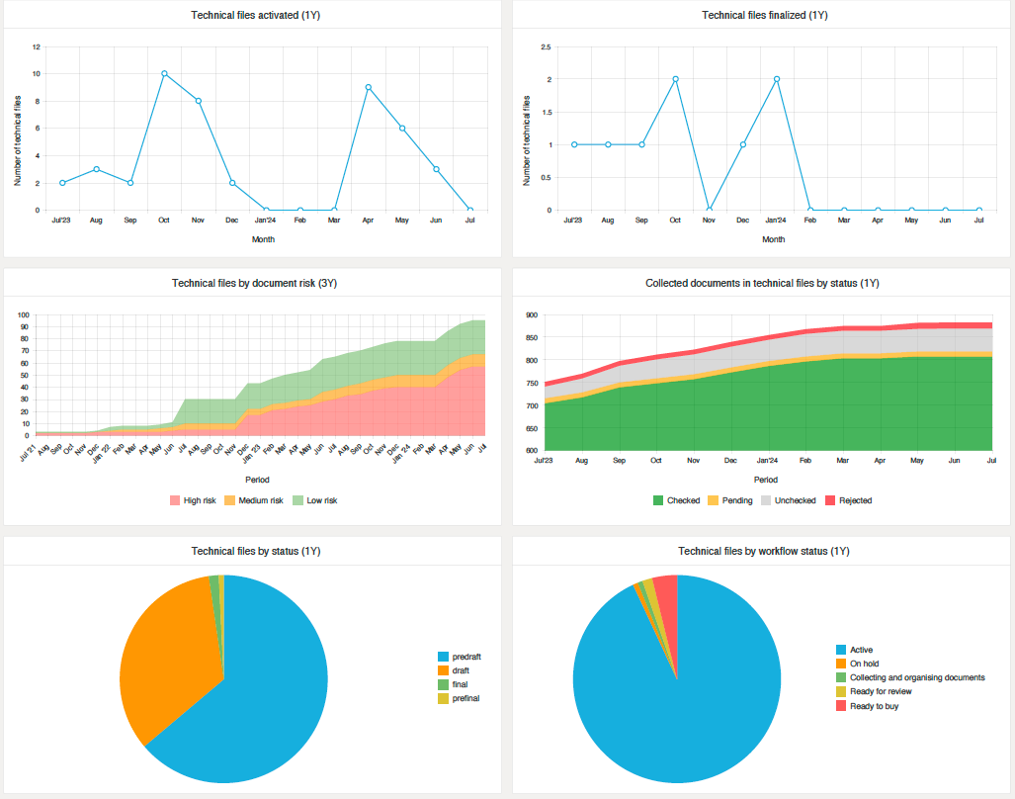1015x799 pixels.
Task: Click the On hold legend item
Action: [x=864, y=664]
